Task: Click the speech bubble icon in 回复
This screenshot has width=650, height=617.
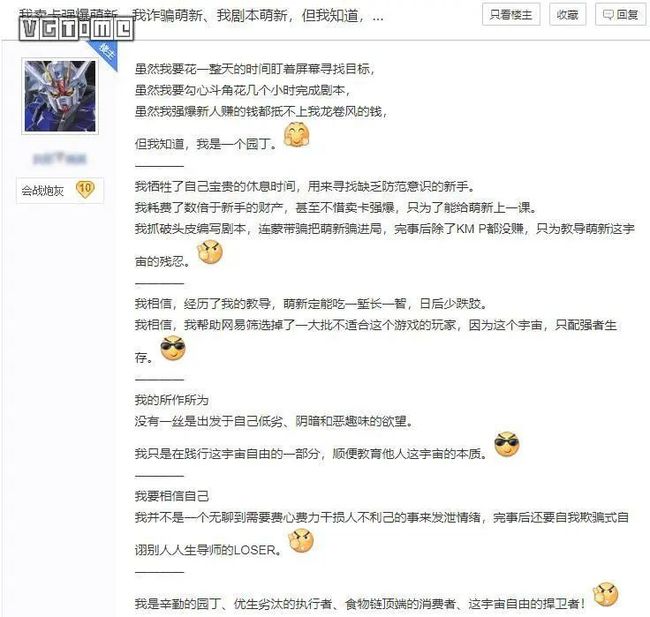Action: (608, 15)
